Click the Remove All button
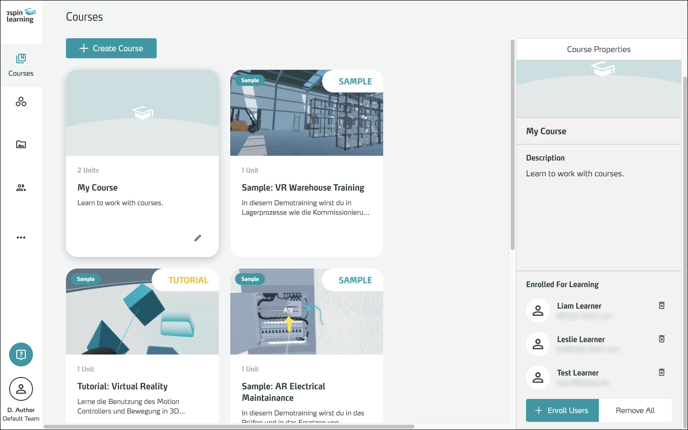688x430 pixels. point(635,410)
